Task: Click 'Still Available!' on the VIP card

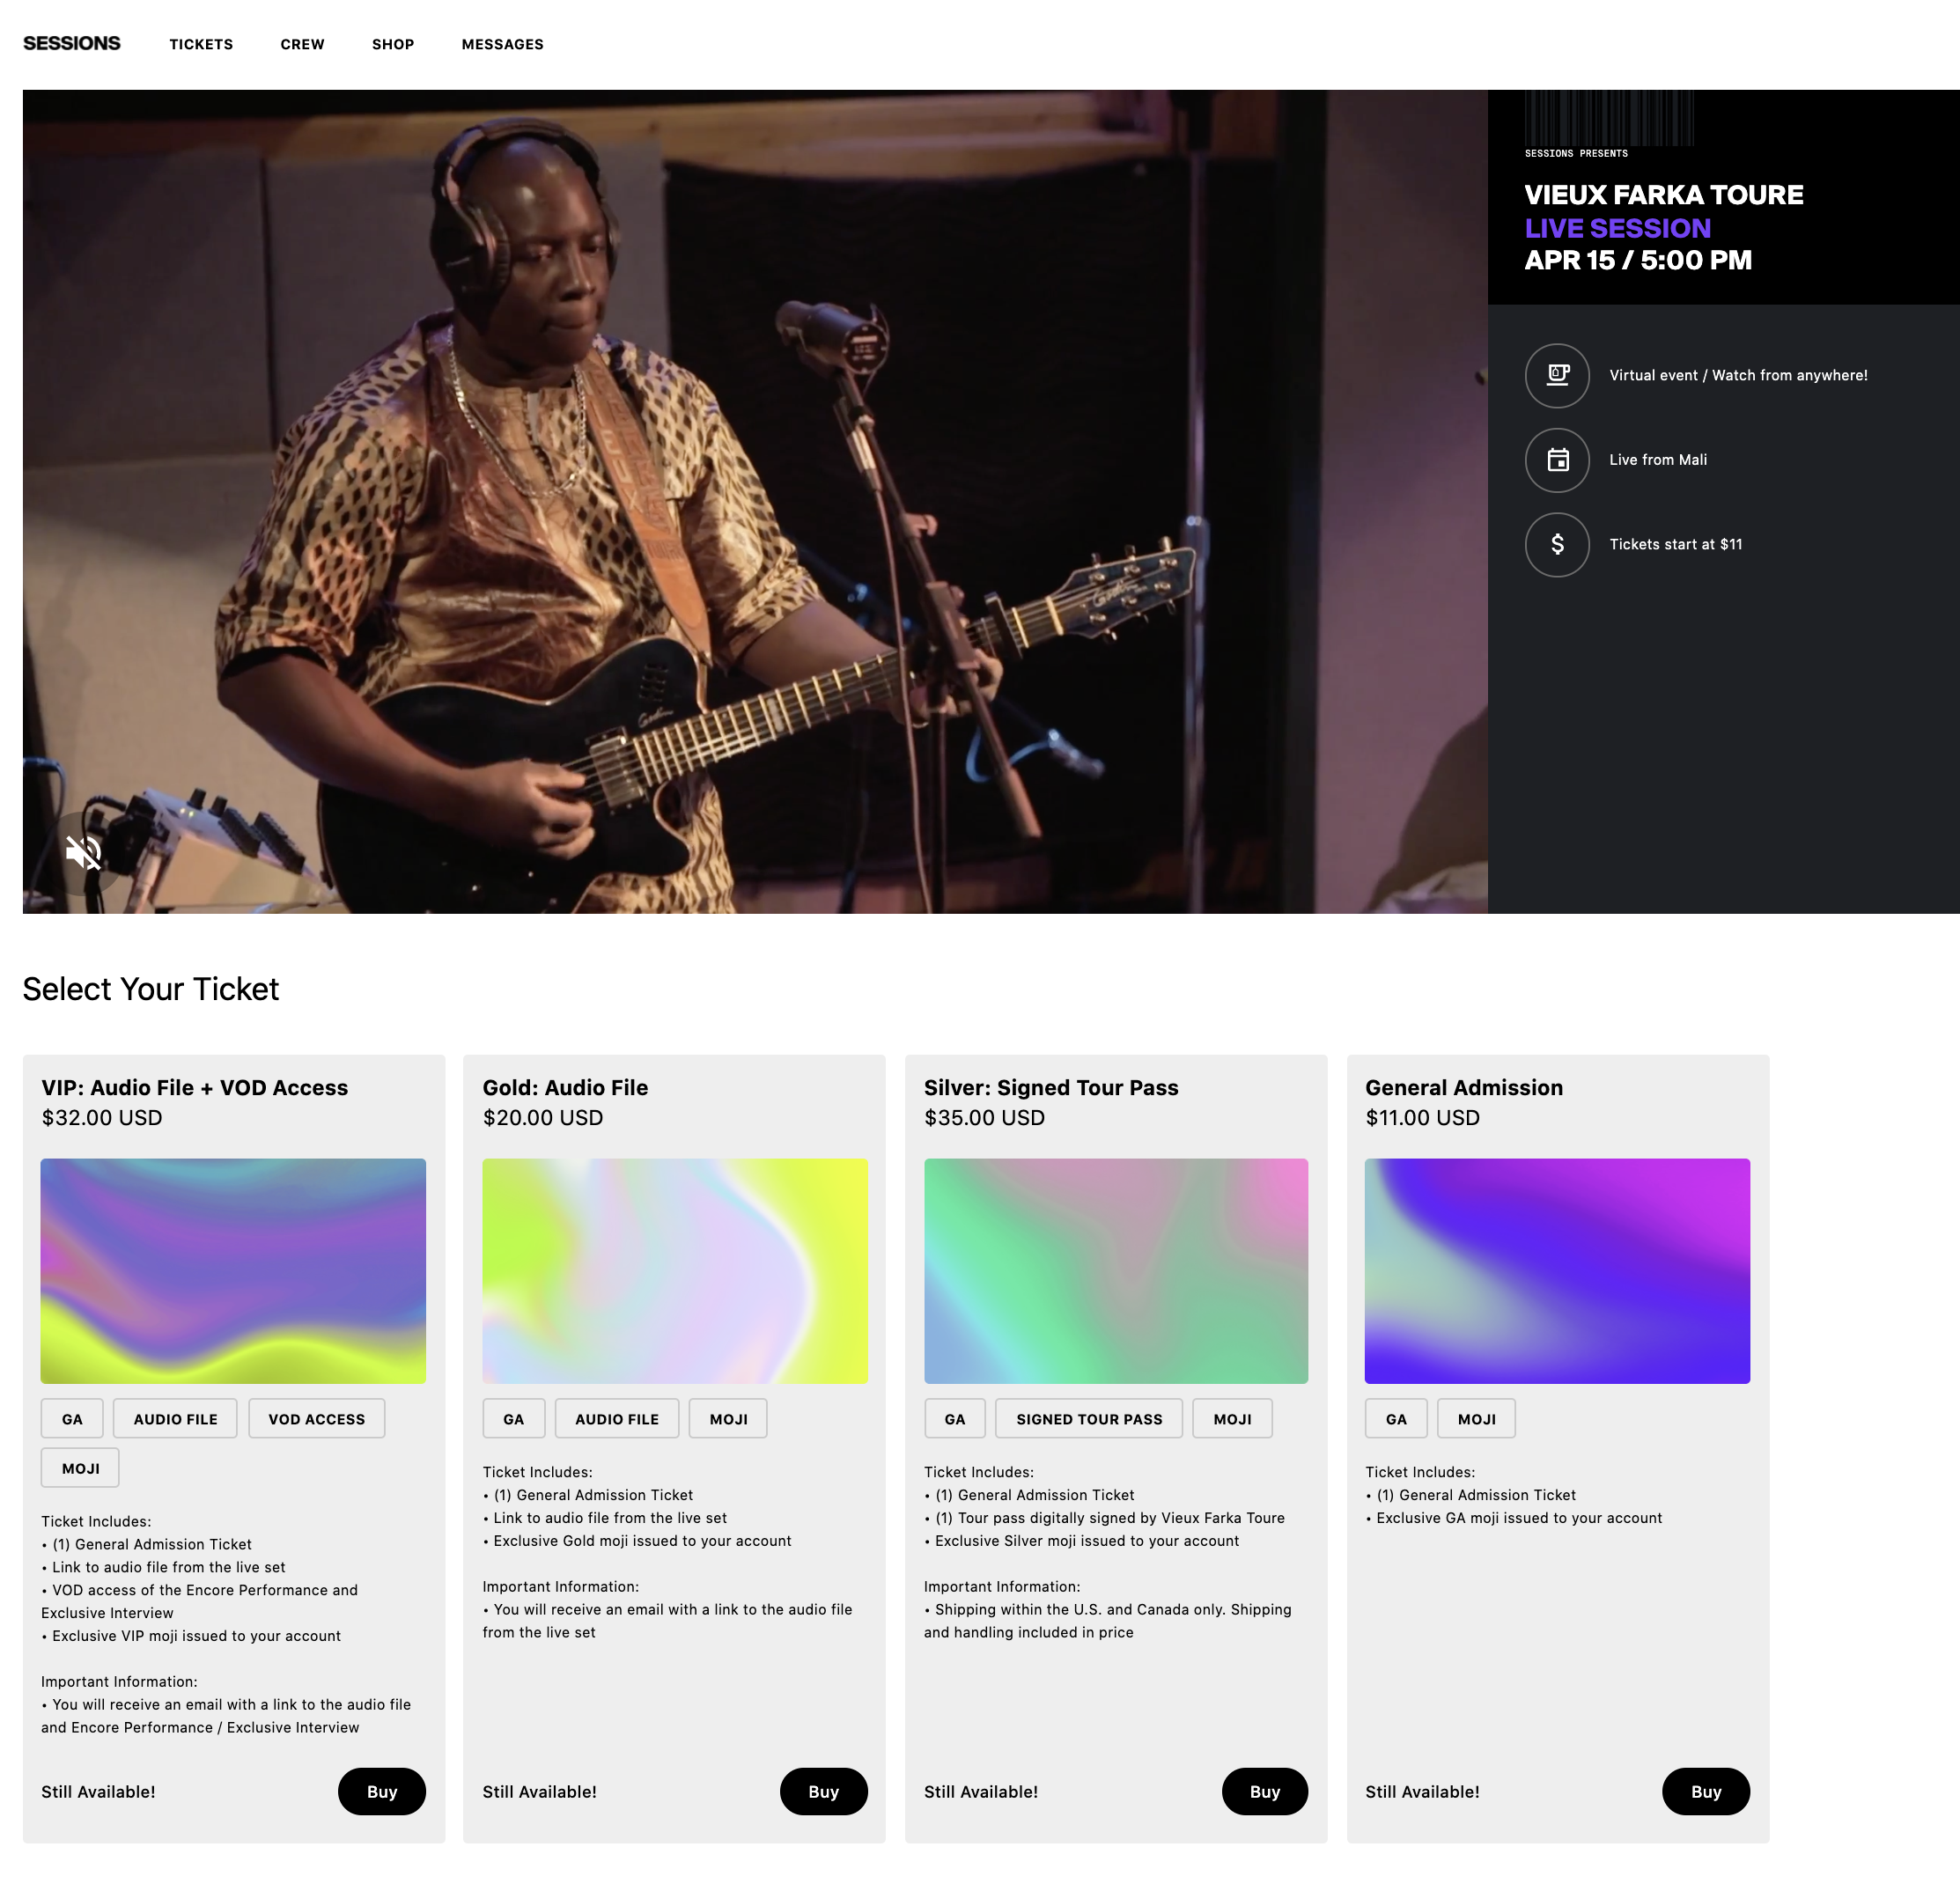Action: click(x=98, y=1791)
